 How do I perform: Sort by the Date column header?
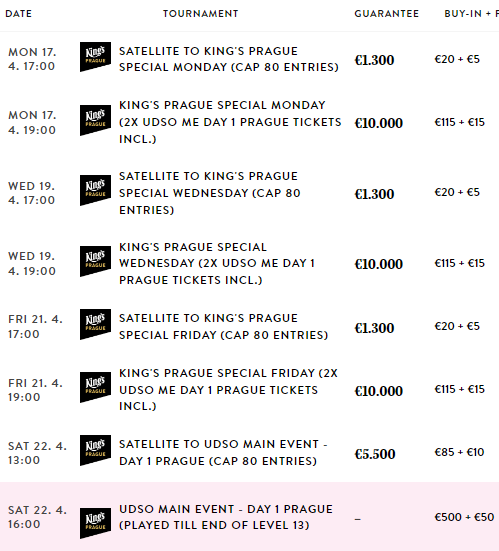click(19, 14)
